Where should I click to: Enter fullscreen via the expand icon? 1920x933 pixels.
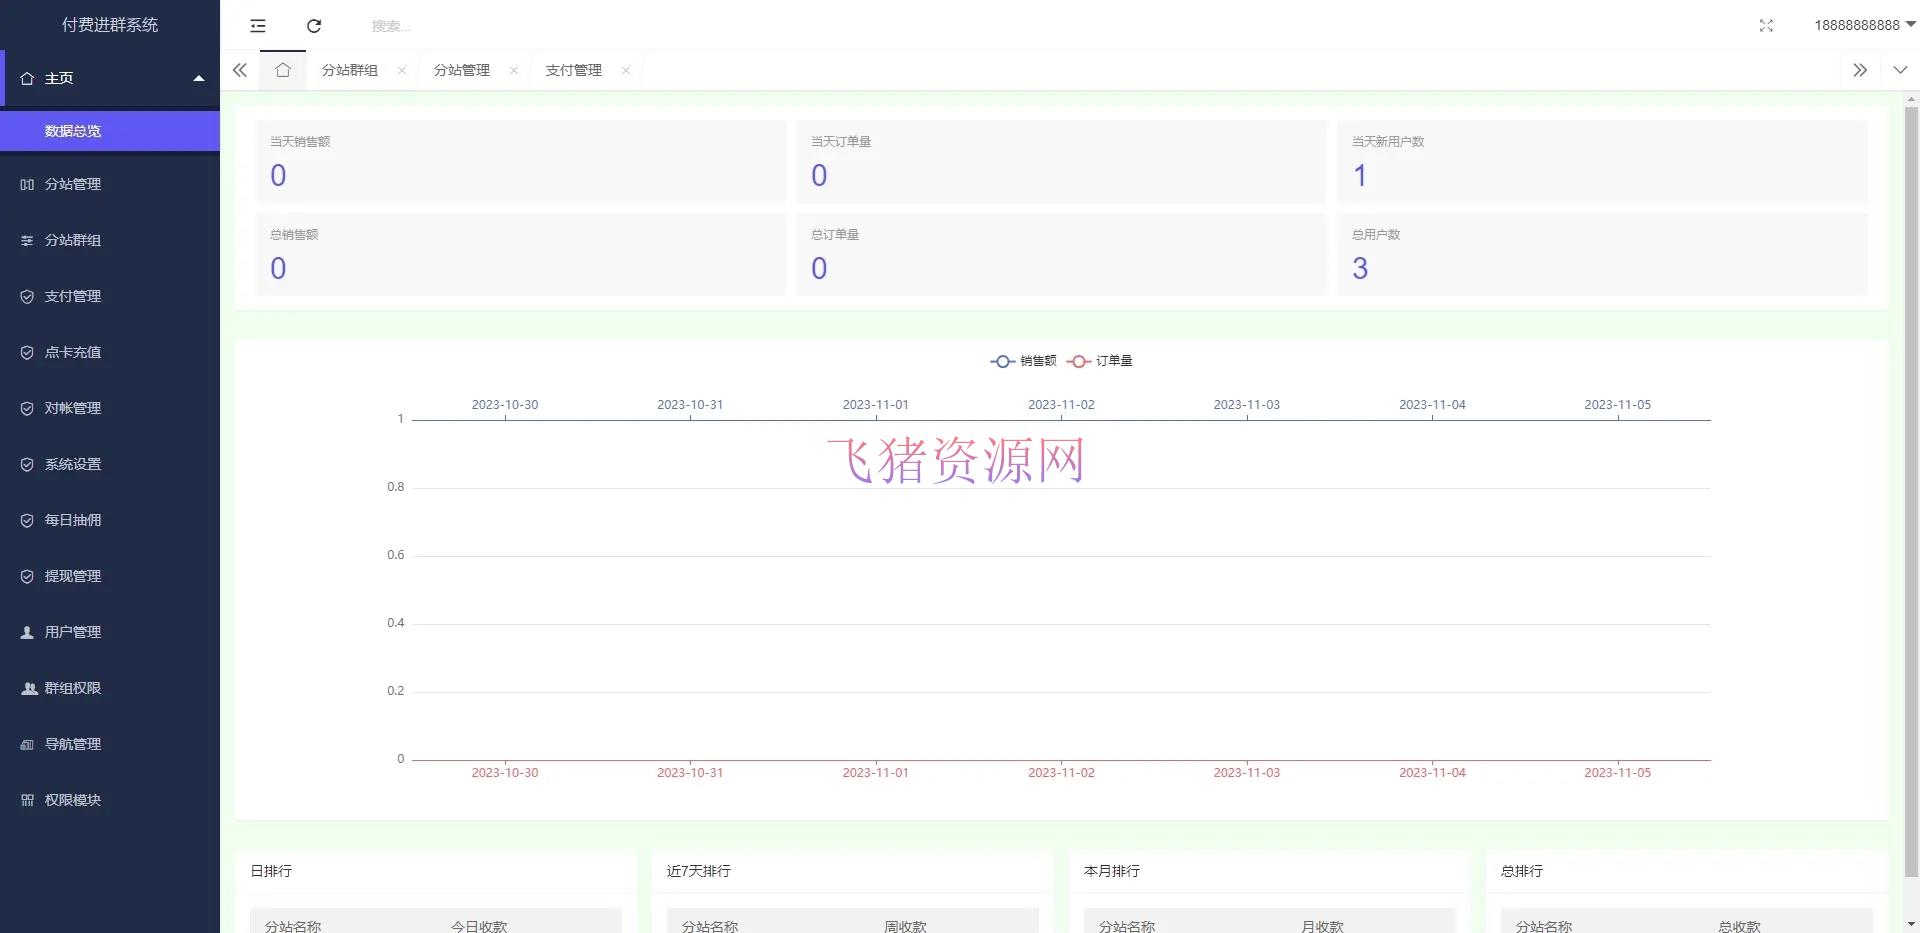pos(1766,26)
